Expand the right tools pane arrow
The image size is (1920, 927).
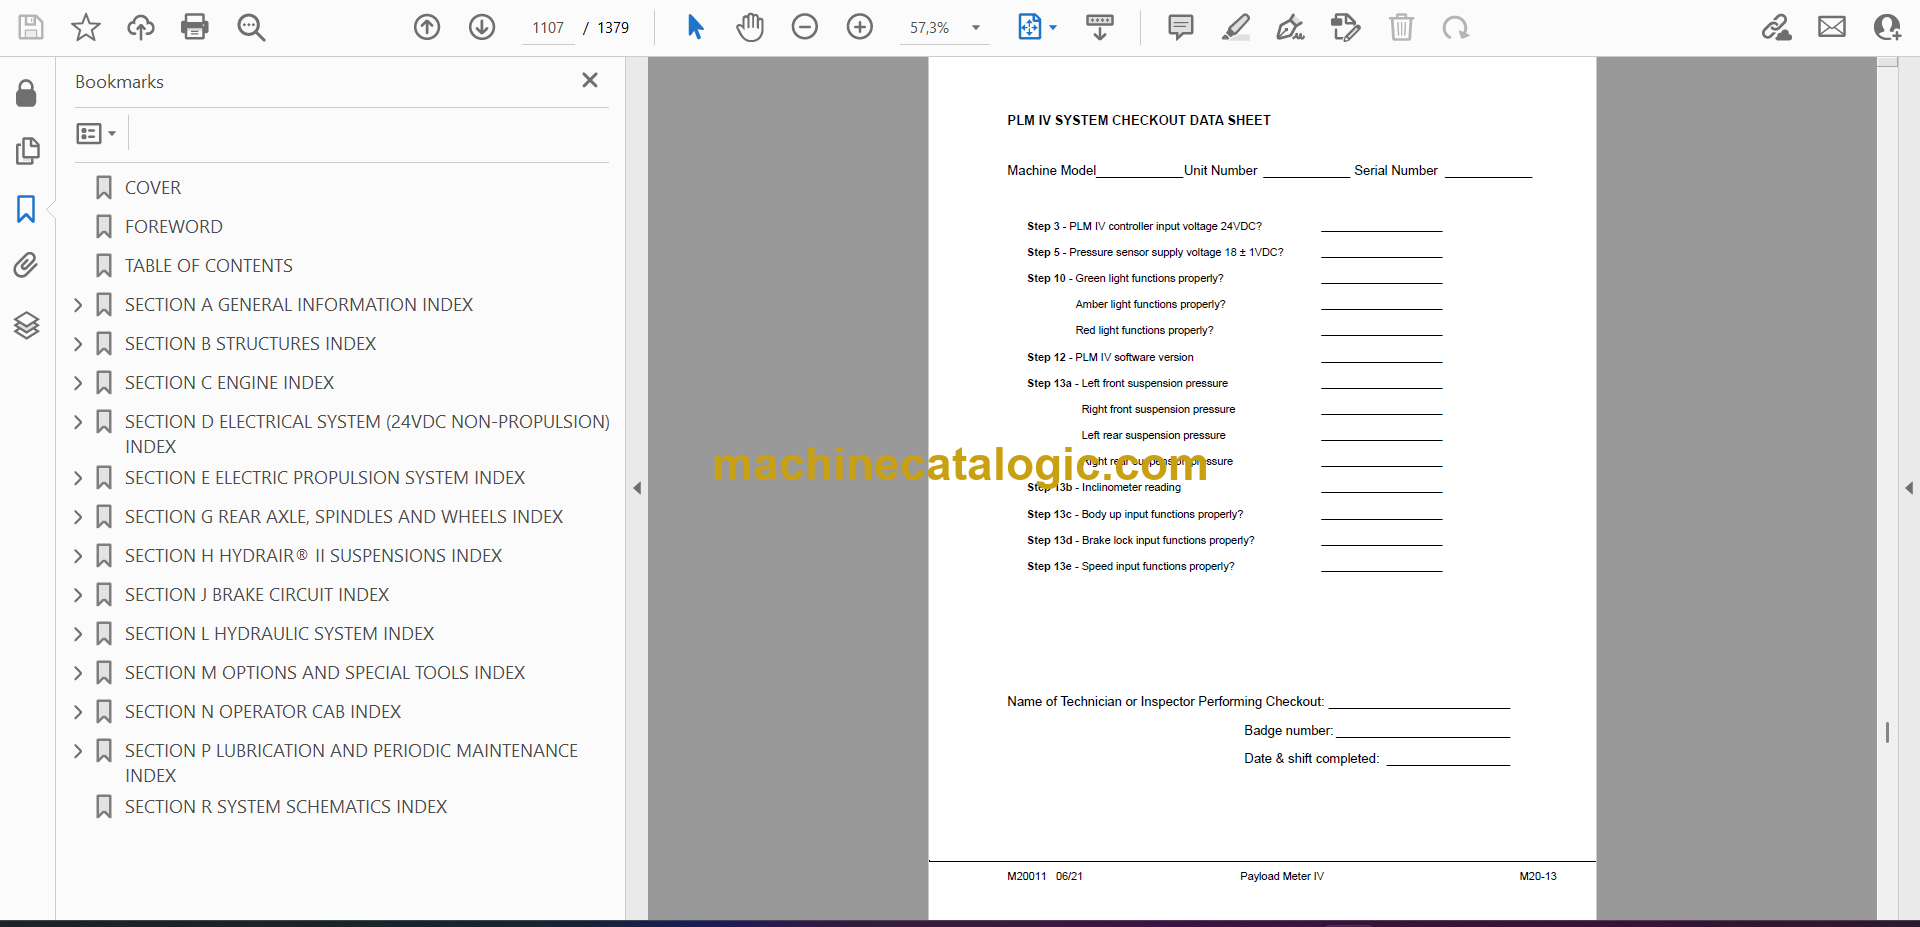[x=1909, y=488]
